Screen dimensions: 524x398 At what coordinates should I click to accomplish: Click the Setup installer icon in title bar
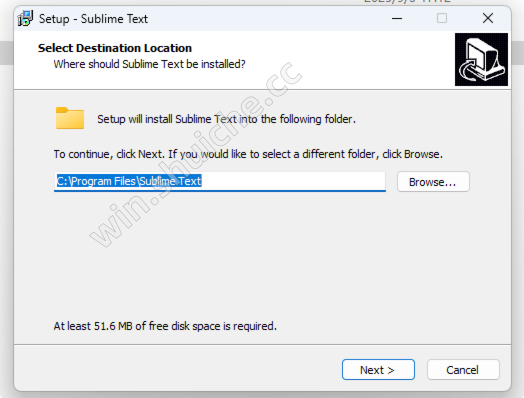pyautogui.click(x=25, y=18)
